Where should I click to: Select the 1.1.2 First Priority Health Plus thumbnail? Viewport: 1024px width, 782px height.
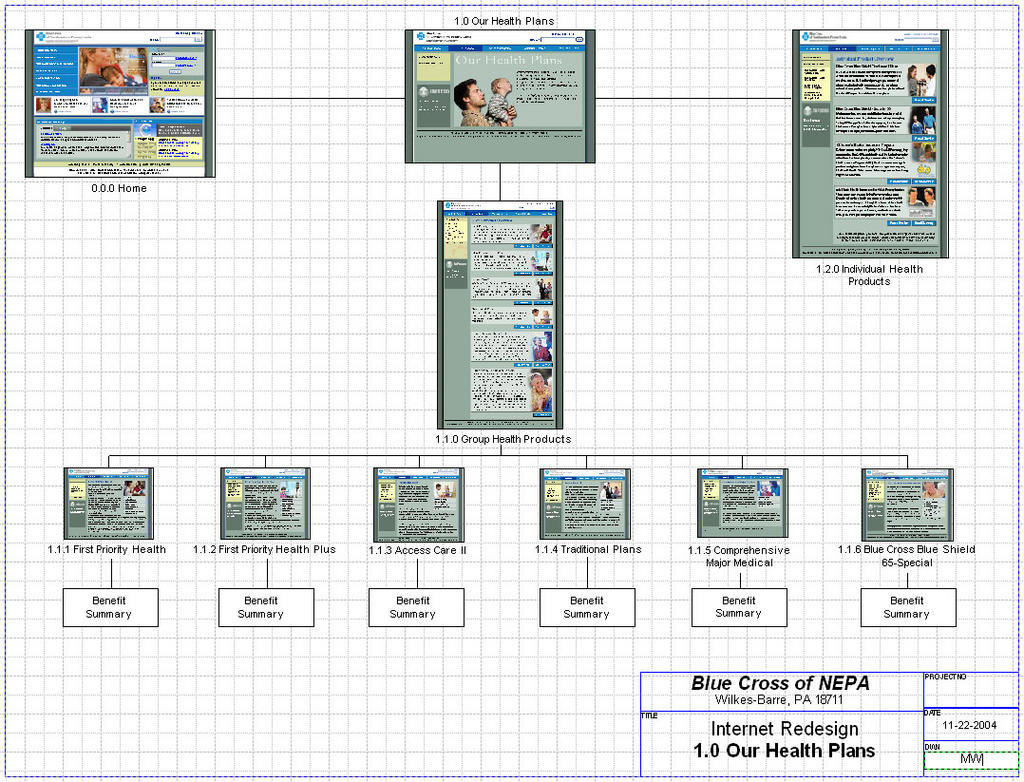pos(265,504)
